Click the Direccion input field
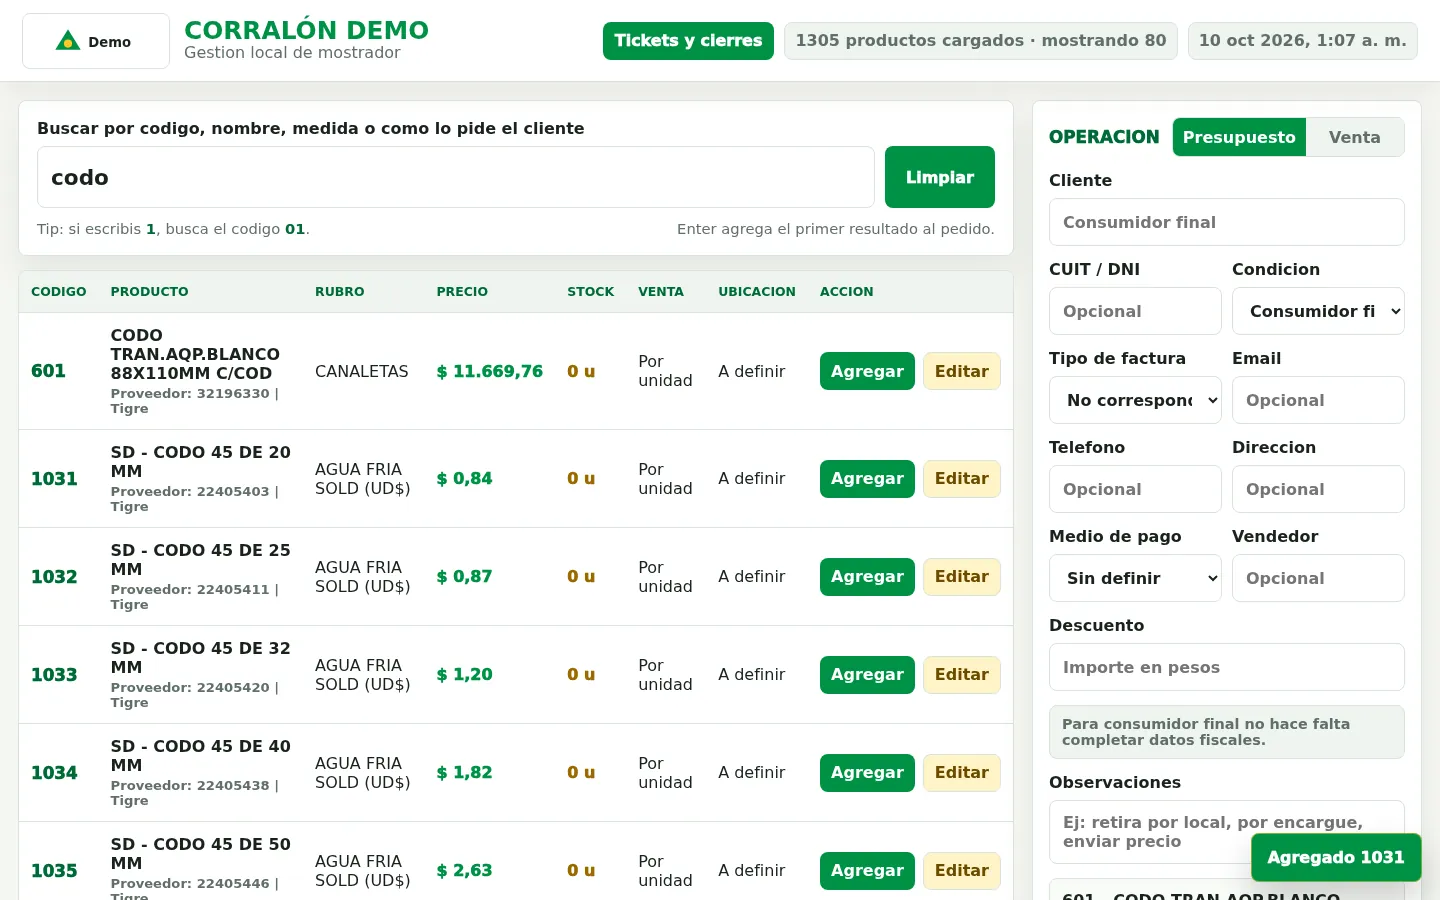1440x900 pixels. [1318, 489]
